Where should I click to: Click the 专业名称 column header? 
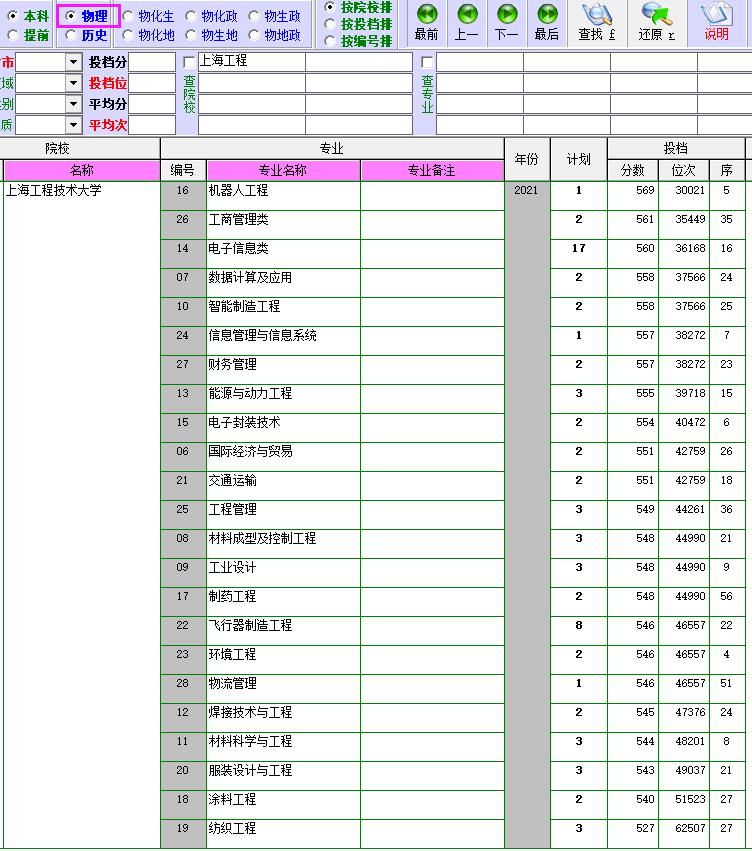[283, 170]
